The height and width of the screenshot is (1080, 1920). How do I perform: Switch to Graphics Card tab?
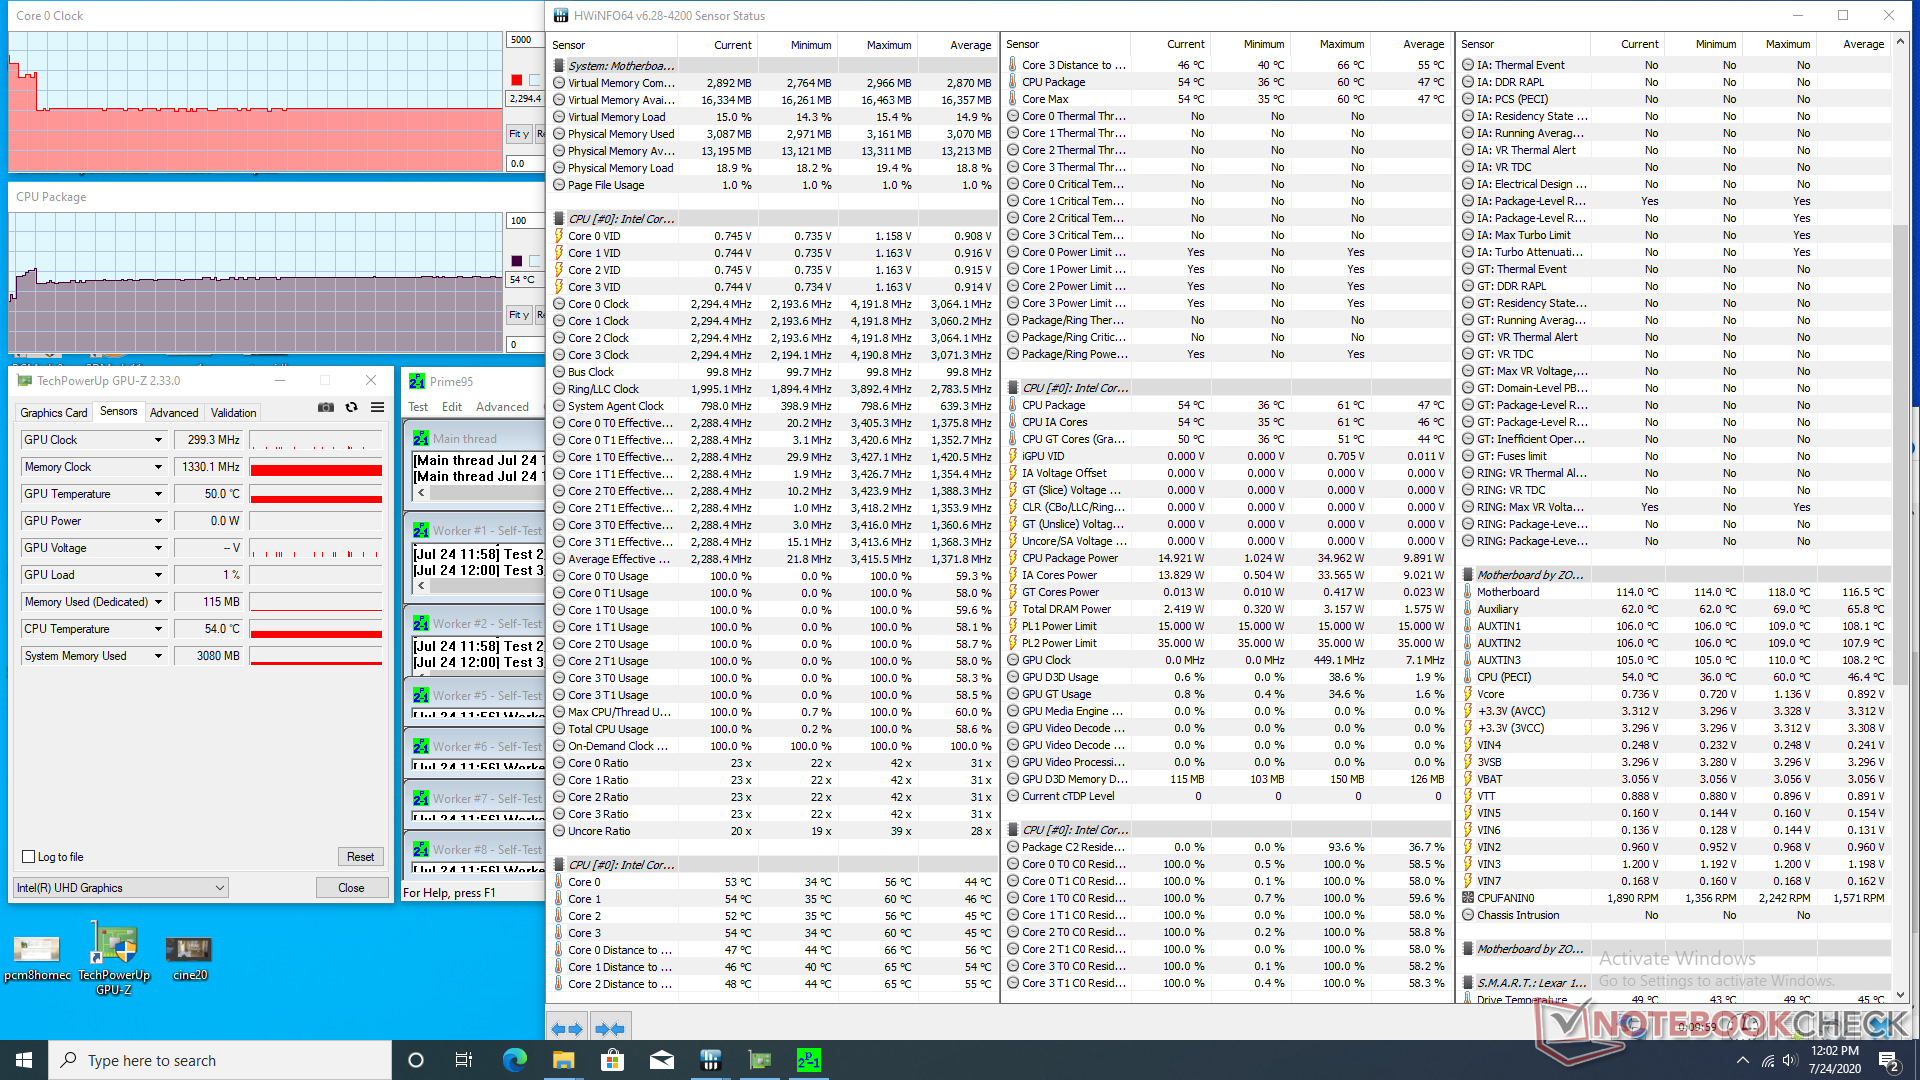tap(54, 413)
